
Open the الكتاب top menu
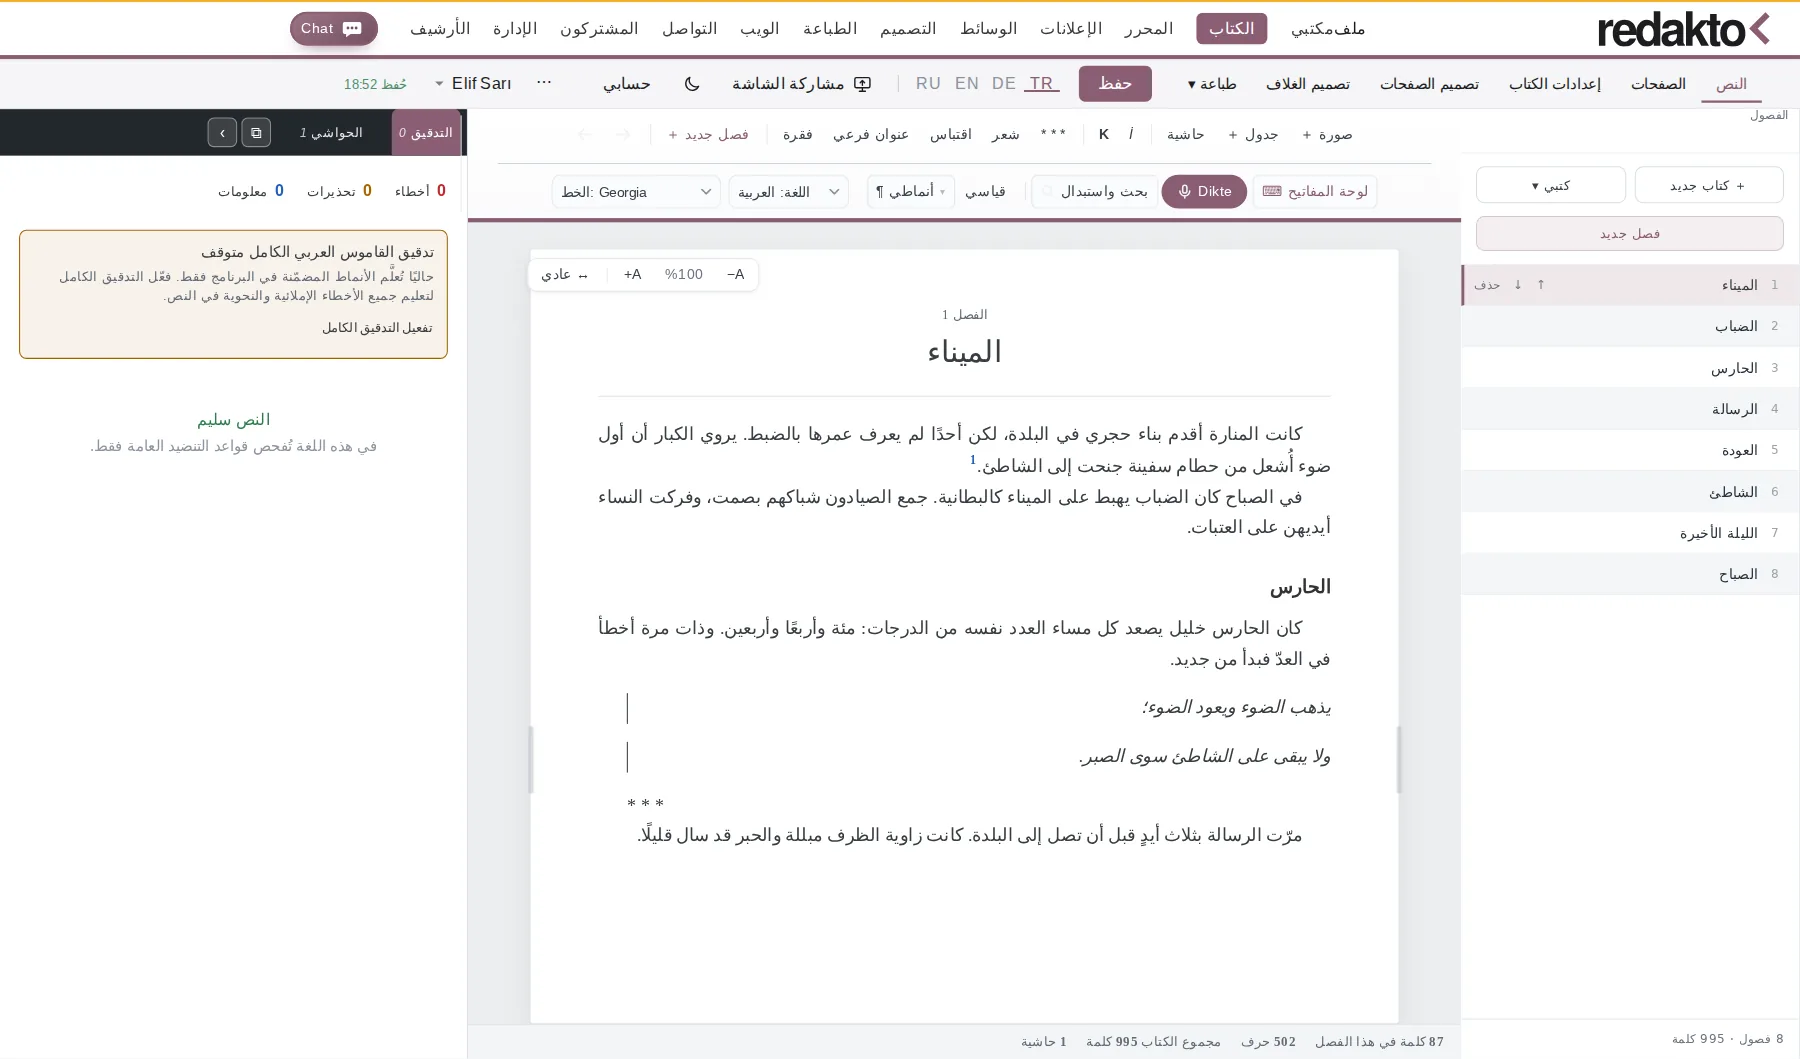(x=1231, y=29)
